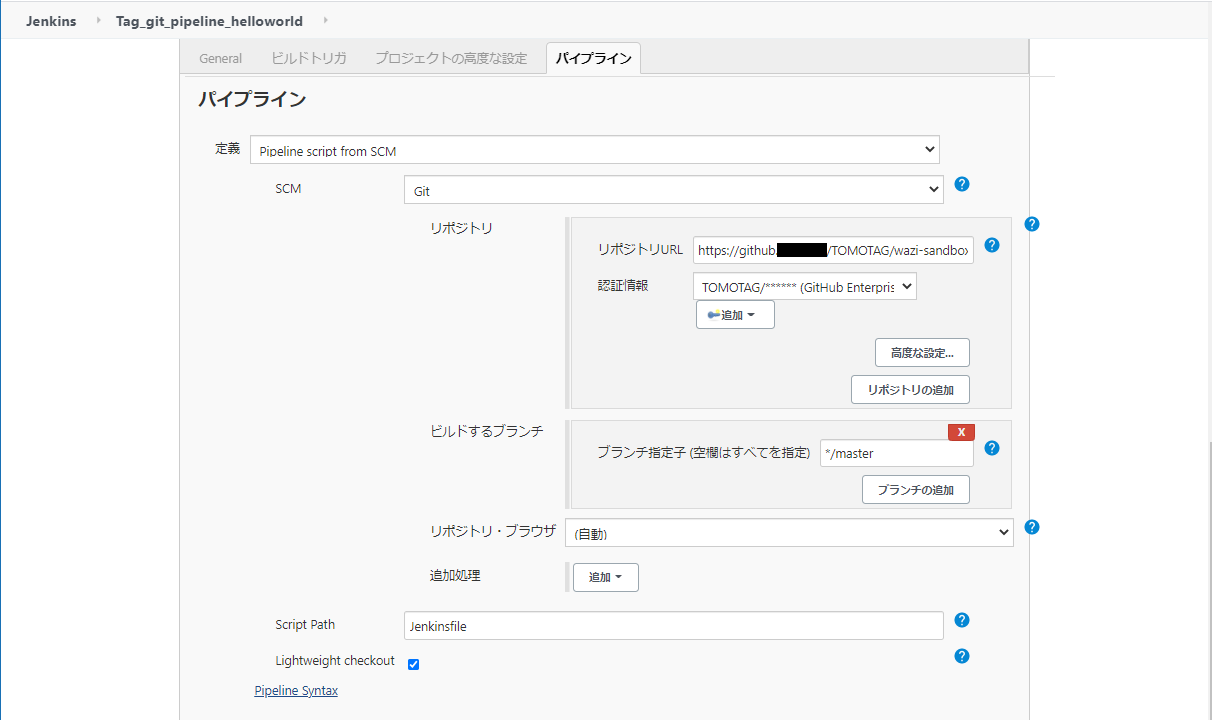Viewport: 1212px width, 720px height.
Task: Expand the 追加処理 追加 dropdown button
Action: 605,577
